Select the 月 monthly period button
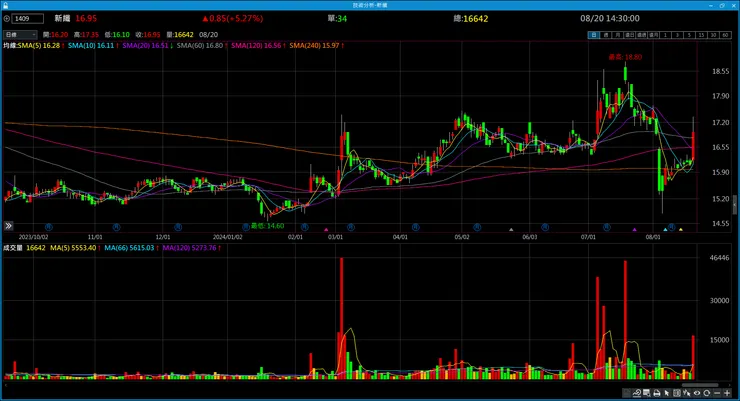This screenshot has height=401, width=740. click(618, 35)
